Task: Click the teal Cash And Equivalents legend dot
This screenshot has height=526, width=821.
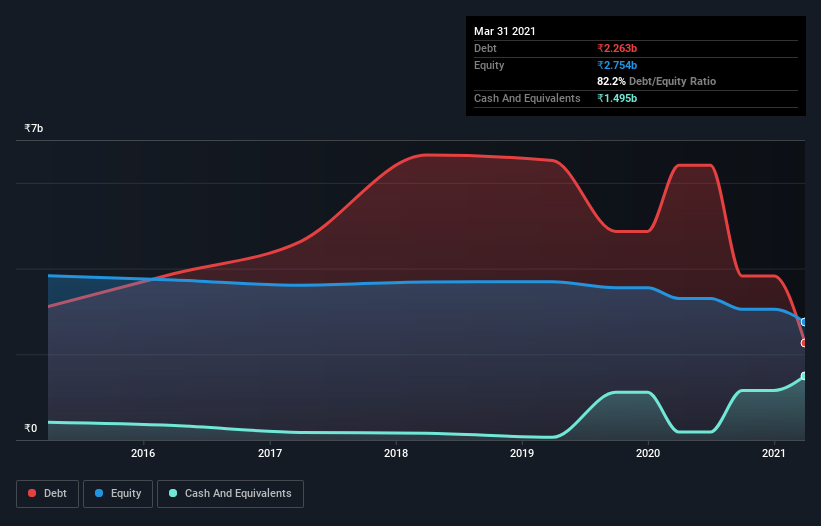Action: [x=173, y=493]
